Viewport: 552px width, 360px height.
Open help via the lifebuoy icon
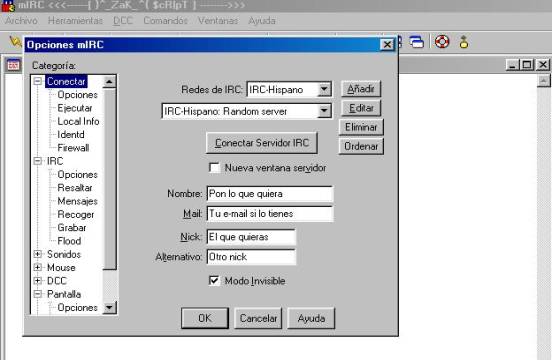pyautogui.click(x=442, y=42)
